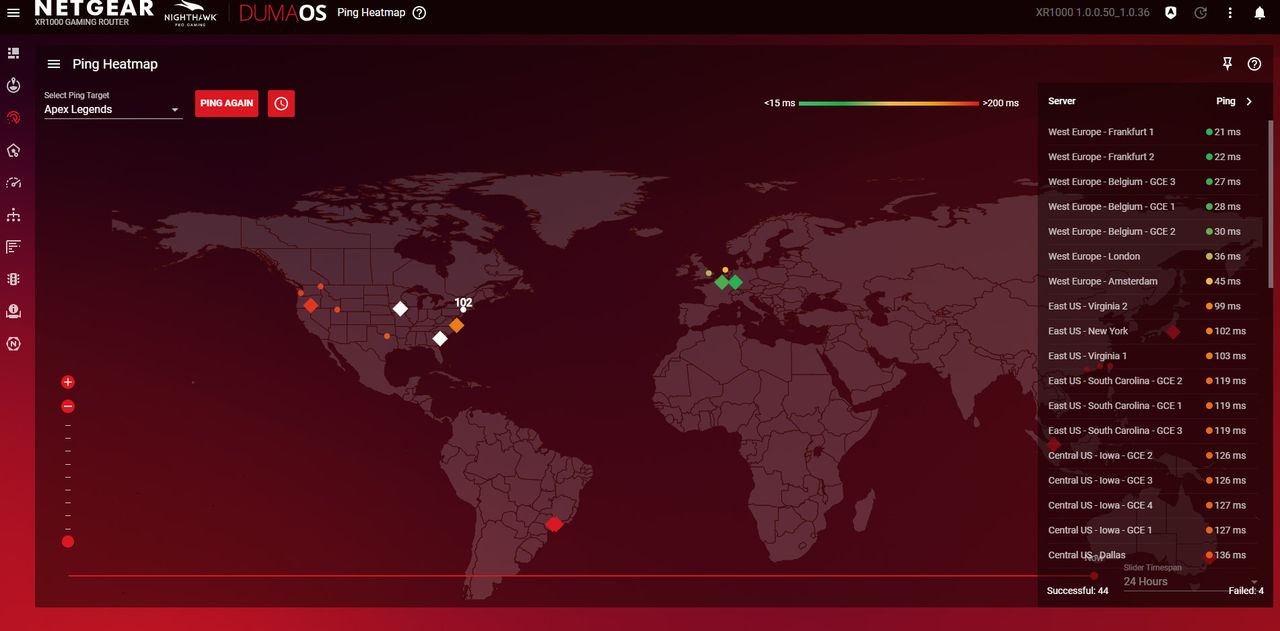The image size is (1280, 631).
Task: Open the three-dot more options menu
Action: (x=1230, y=13)
